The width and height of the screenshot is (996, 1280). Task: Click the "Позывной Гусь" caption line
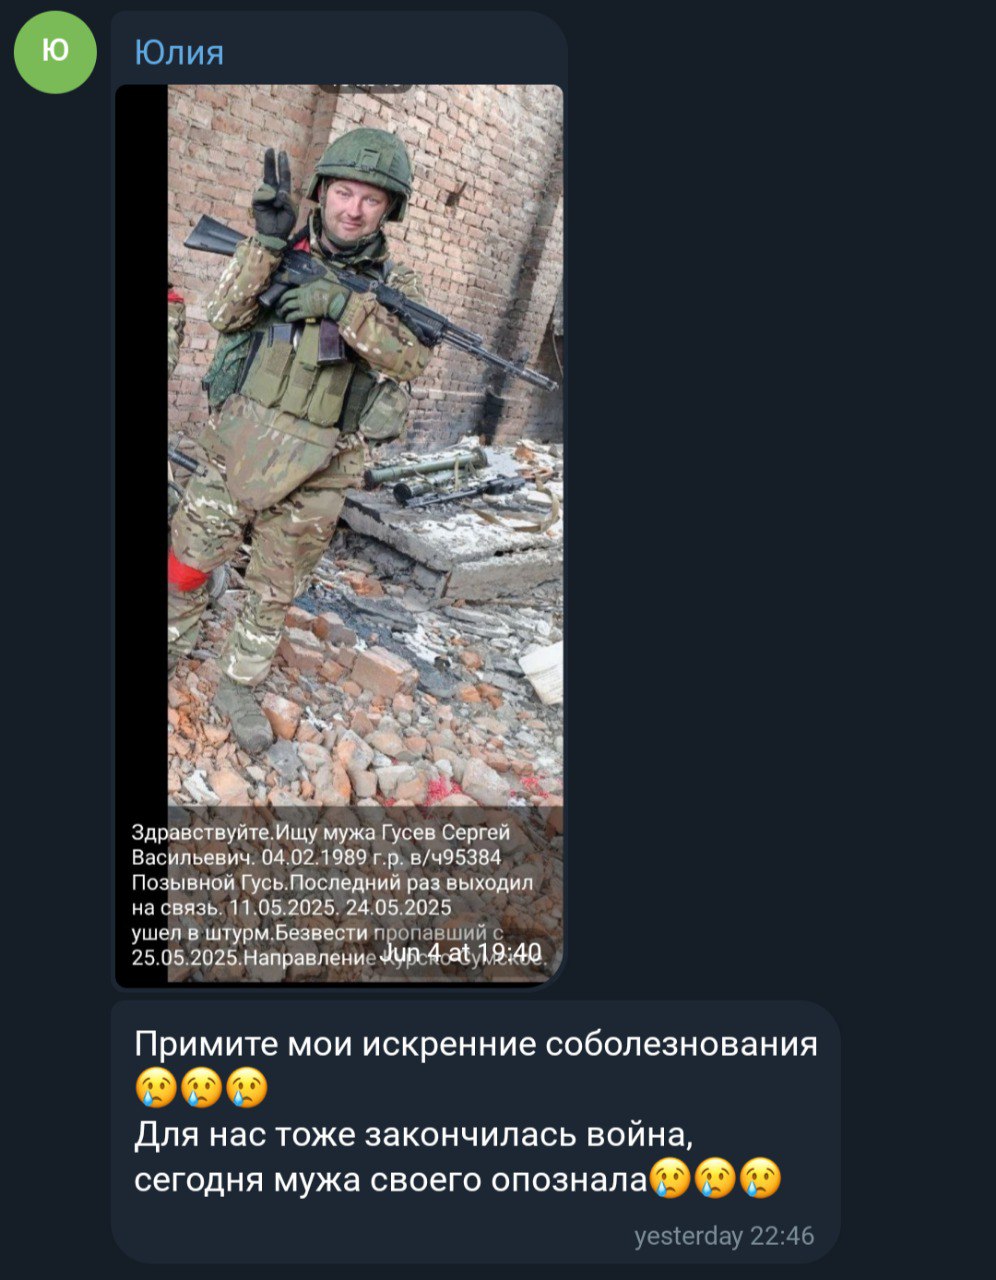[333, 883]
